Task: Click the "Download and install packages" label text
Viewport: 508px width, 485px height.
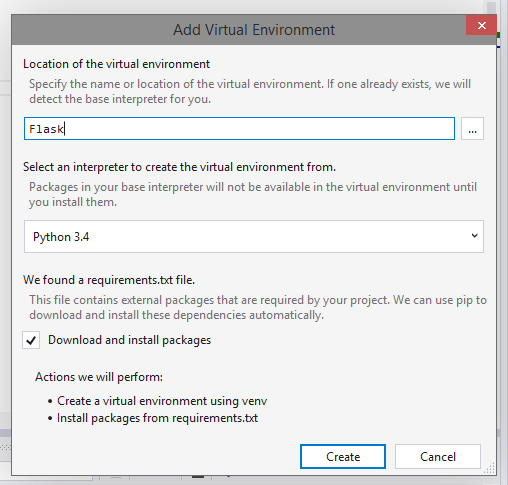Action: click(129, 340)
